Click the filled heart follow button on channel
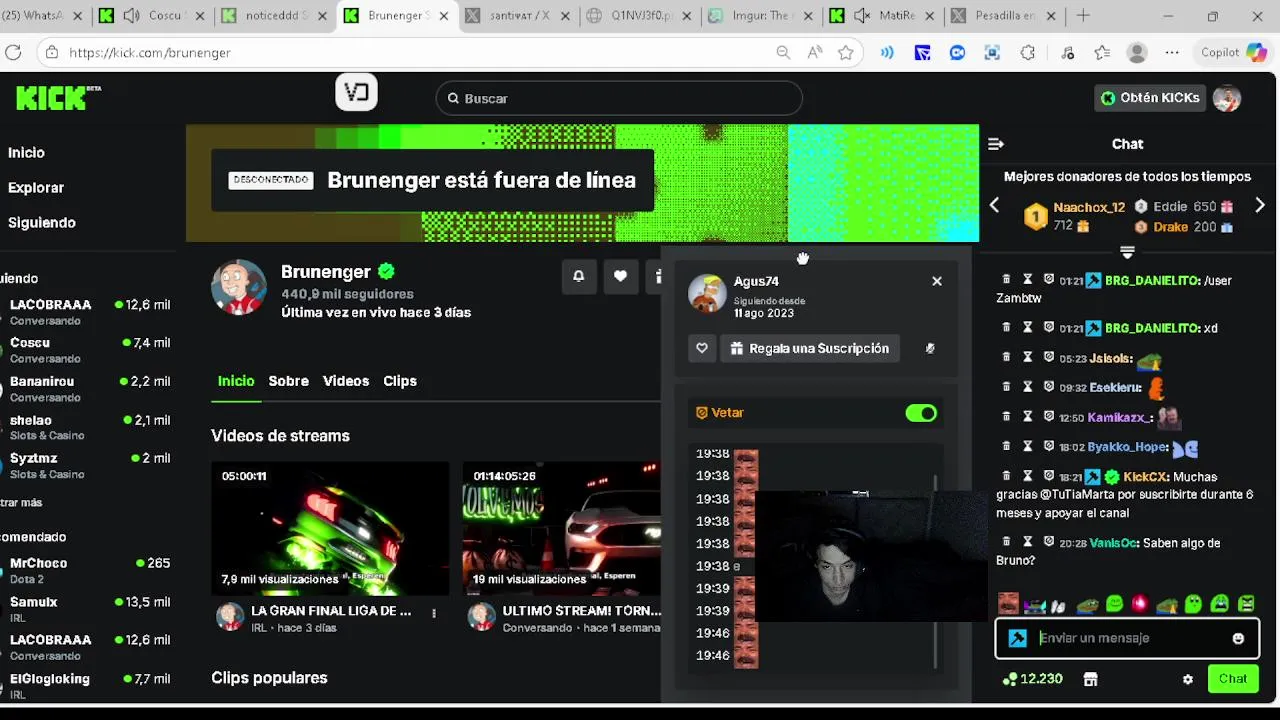 point(620,277)
